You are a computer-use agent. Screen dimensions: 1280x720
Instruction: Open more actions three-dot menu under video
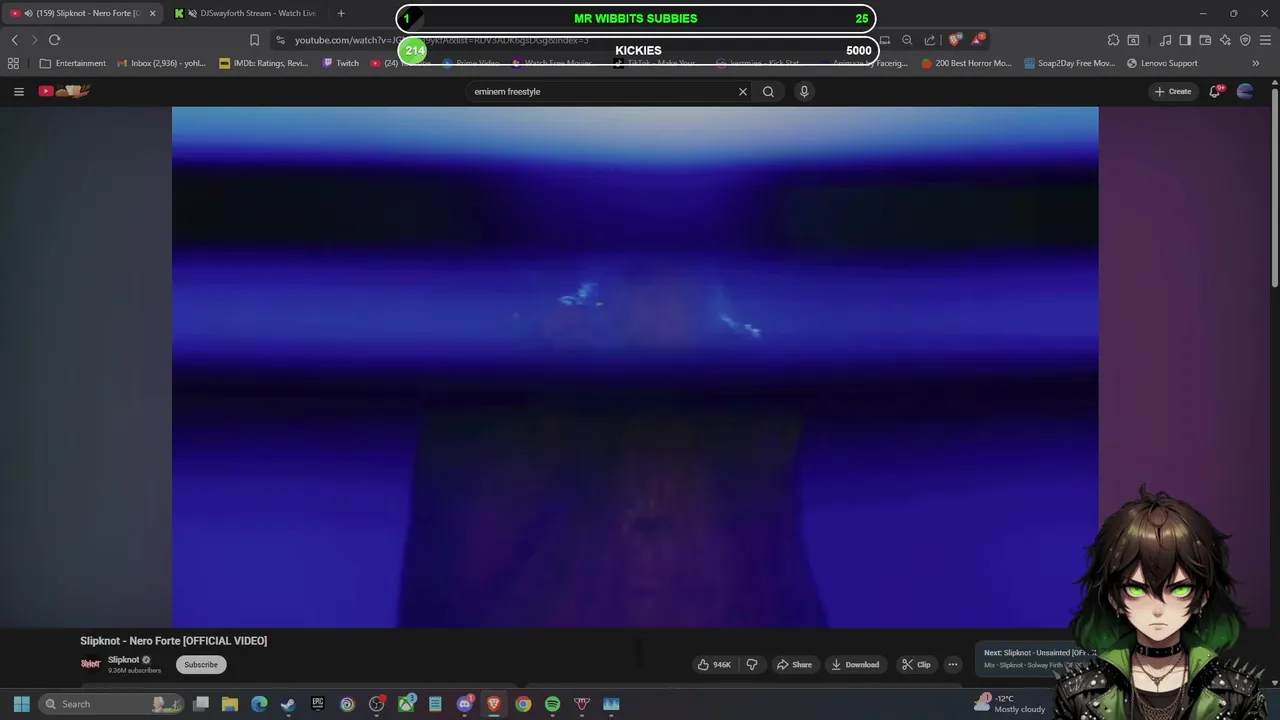953,664
